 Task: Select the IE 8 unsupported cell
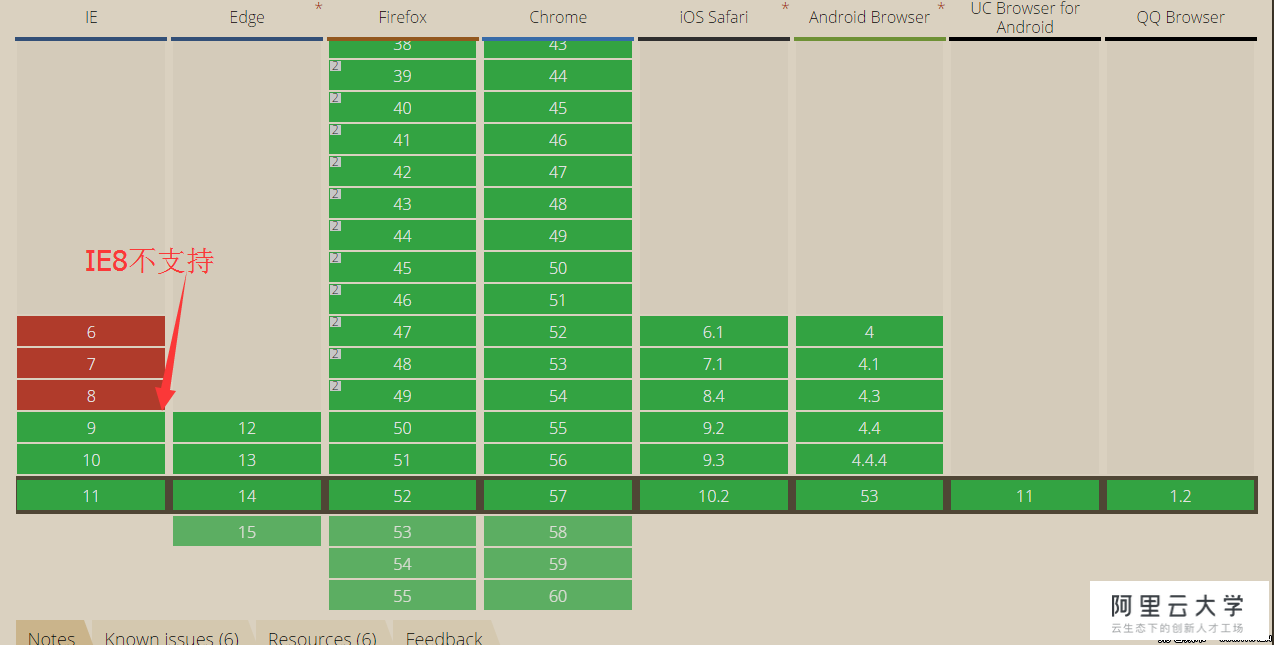pyautogui.click(x=91, y=396)
